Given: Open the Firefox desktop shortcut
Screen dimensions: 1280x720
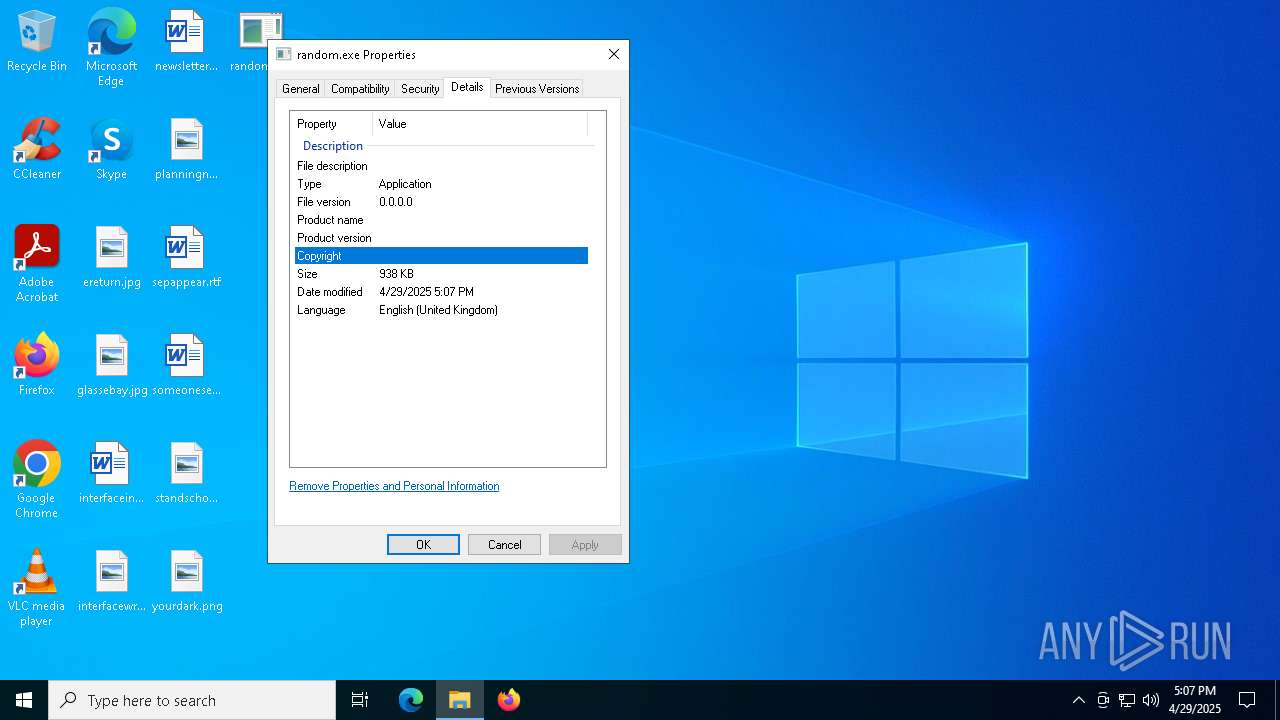Looking at the screenshot, I should click(37, 365).
